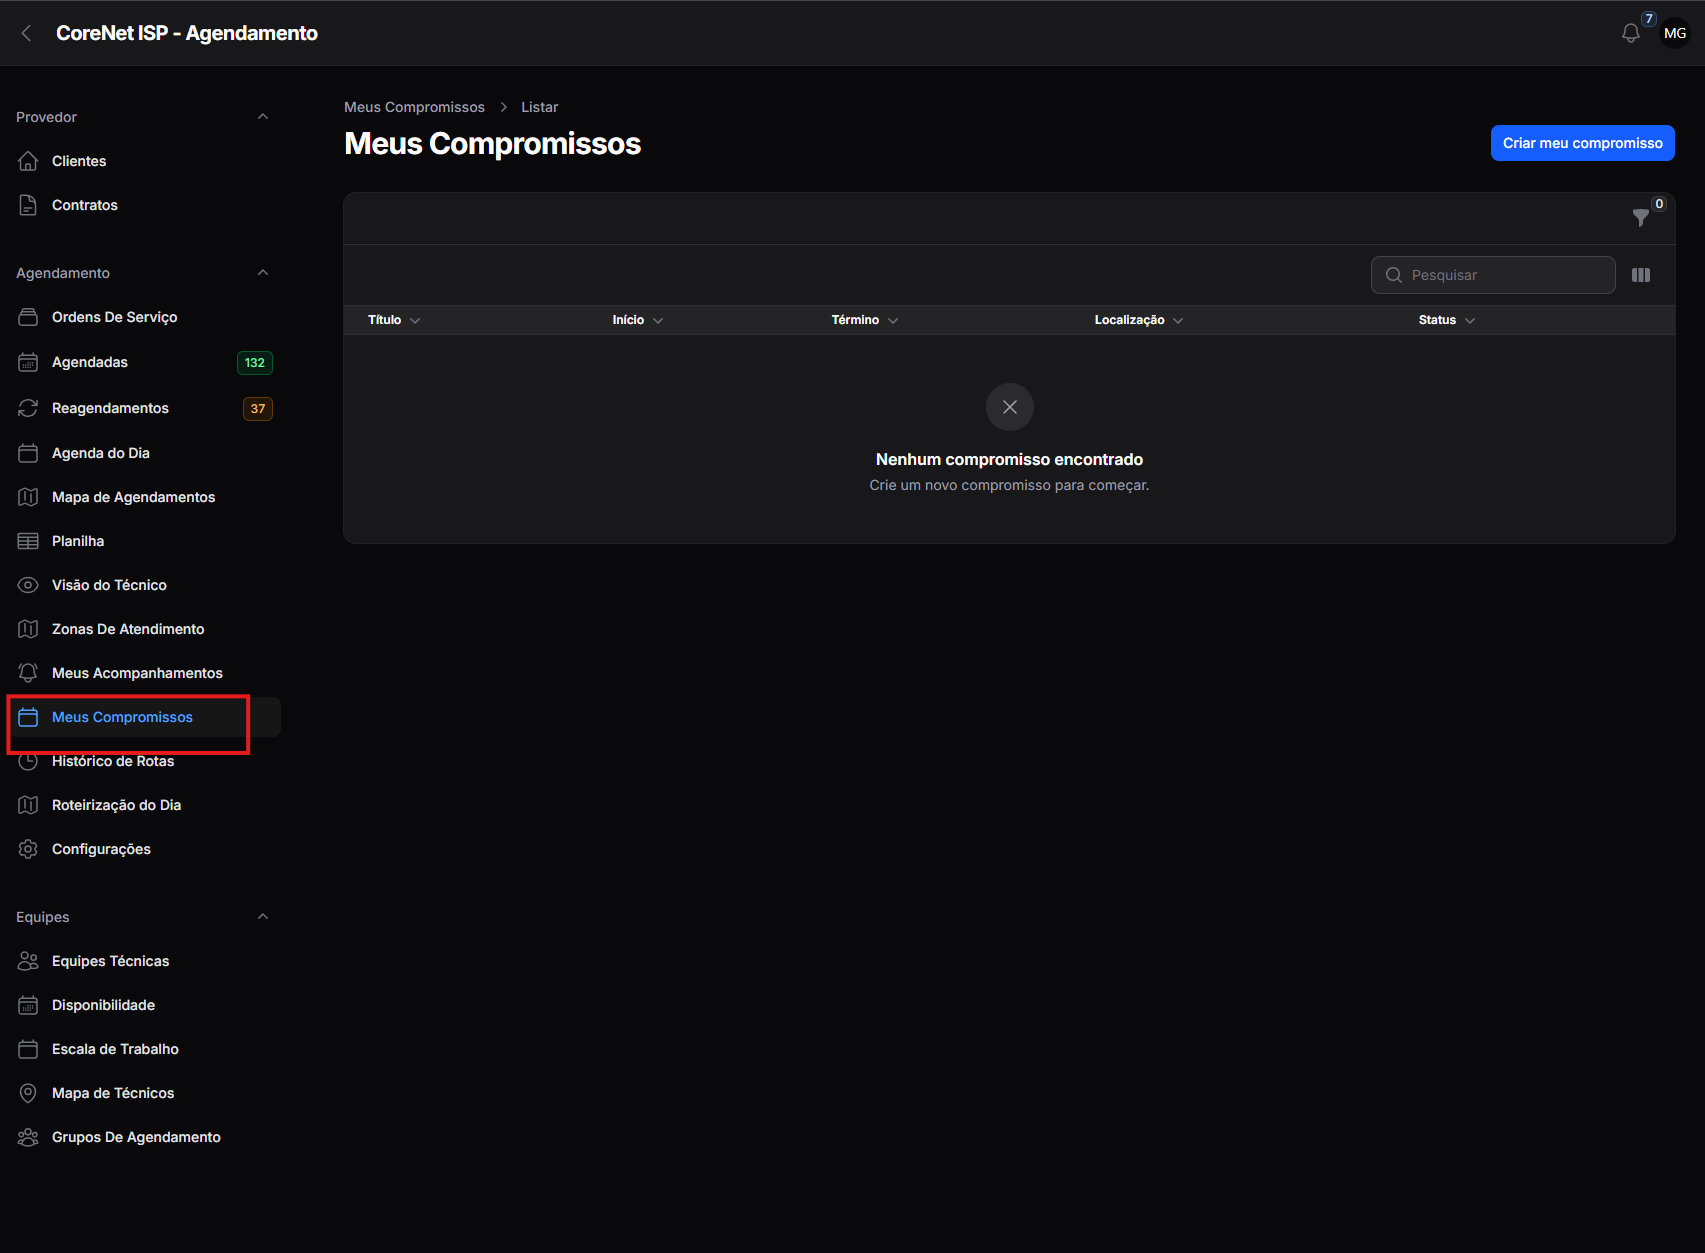The width and height of the screenshot is (1705, 1253).
Task: Focus the Pesquisar search field
Action: point(1493,275)
